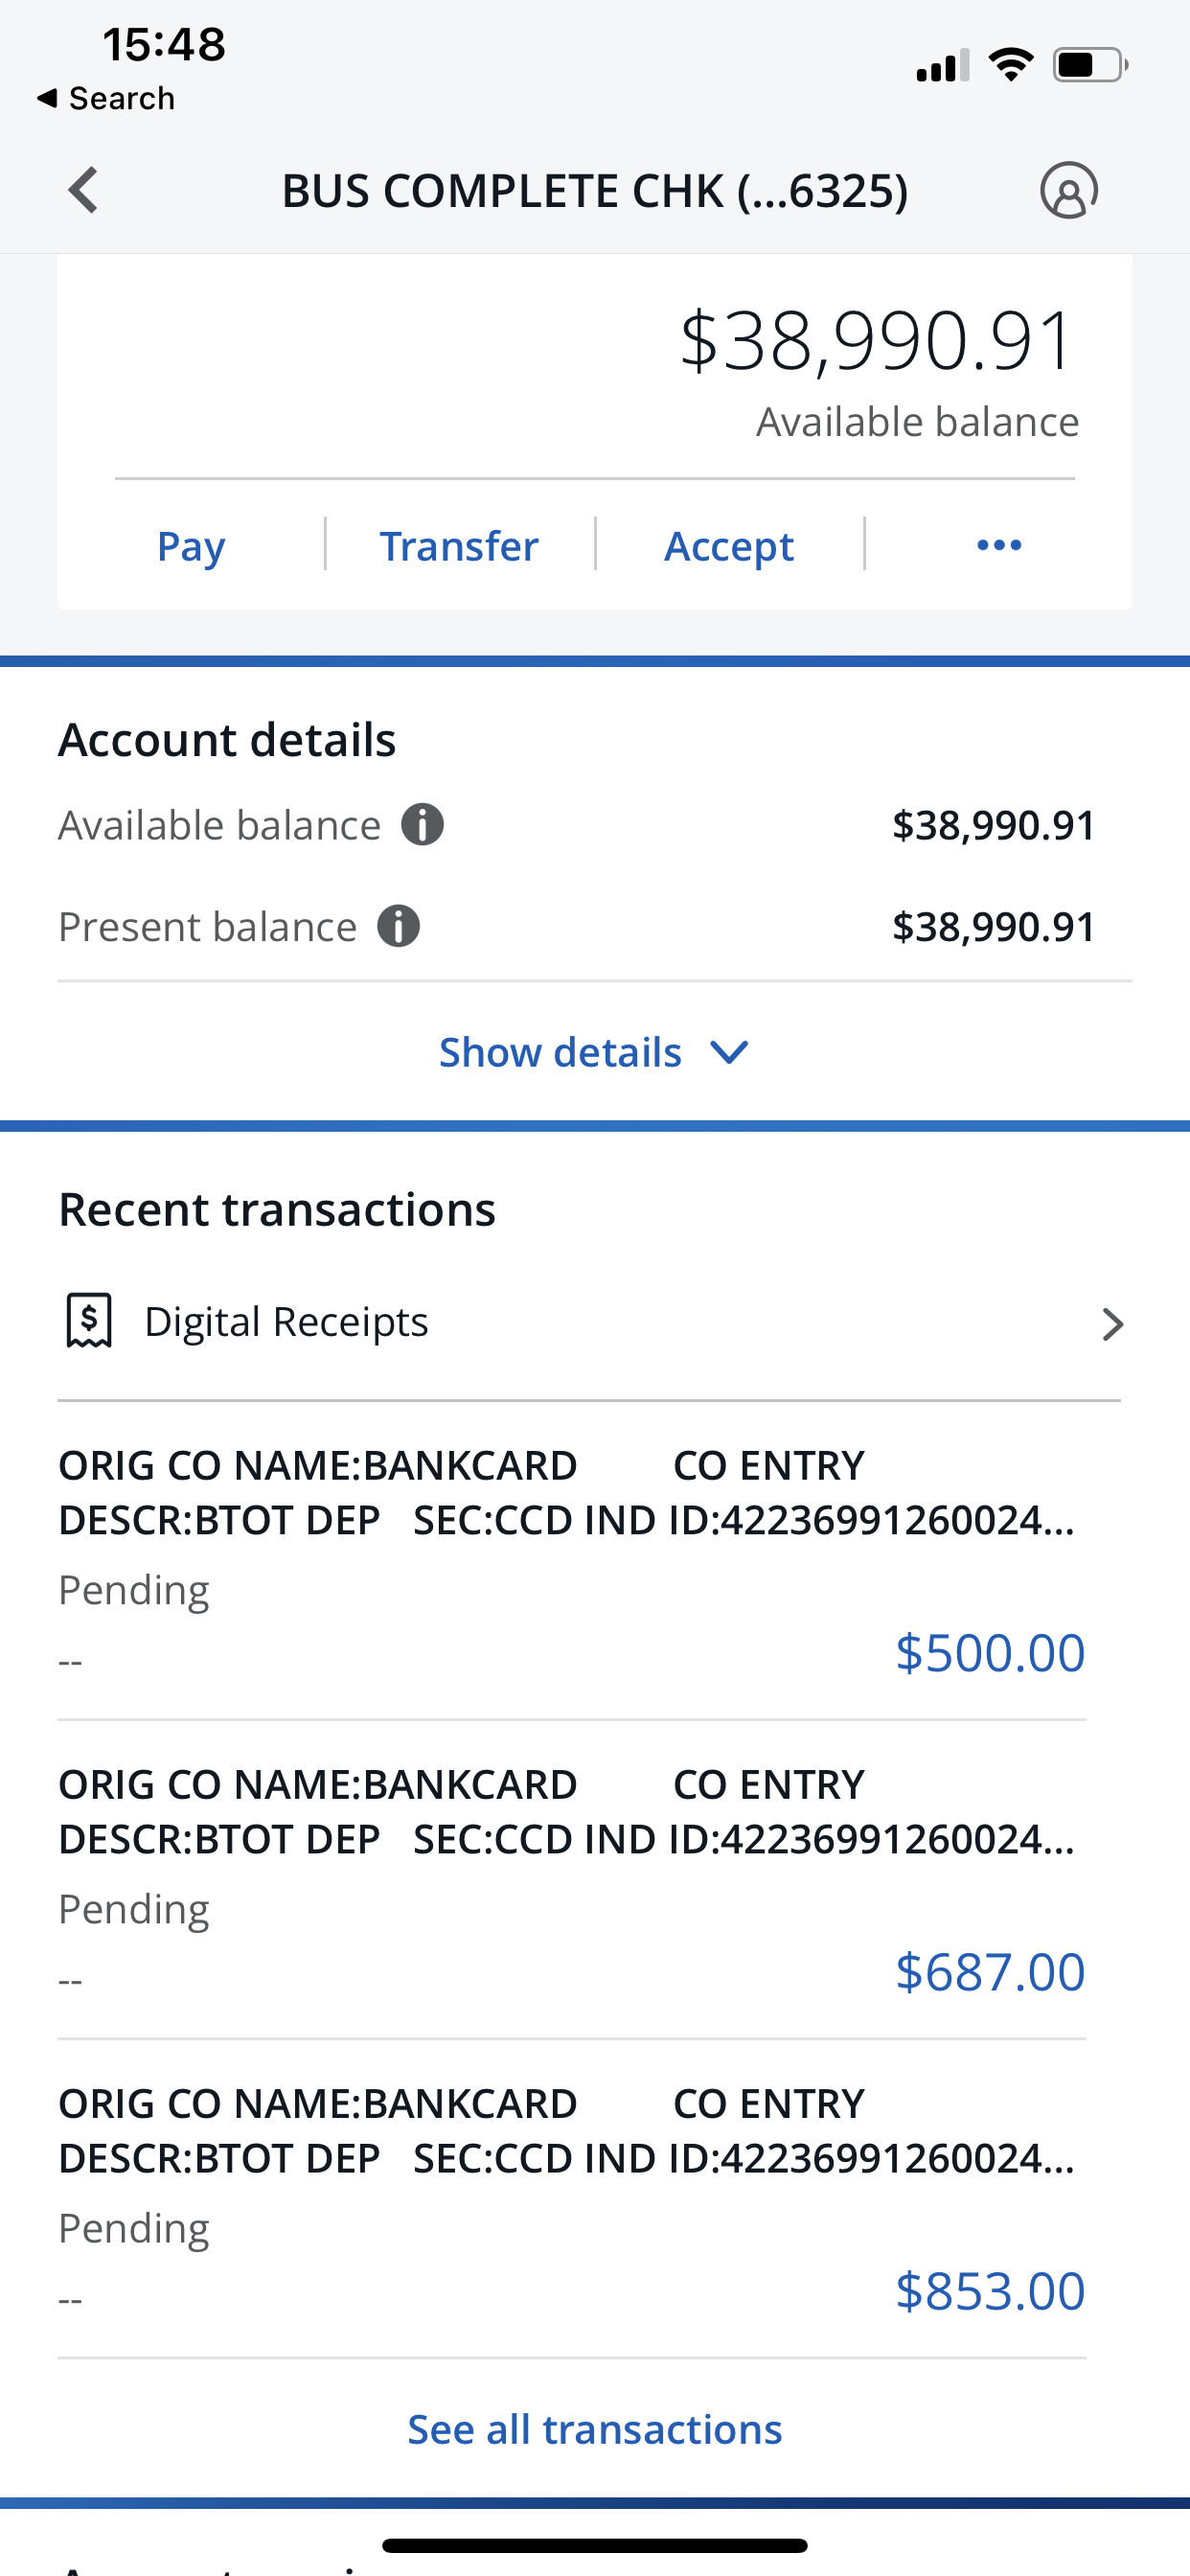Image resolution: width=1190 pixels, height=2576 pixels.
Task: Select the Accept action
Action: (729, 546)
